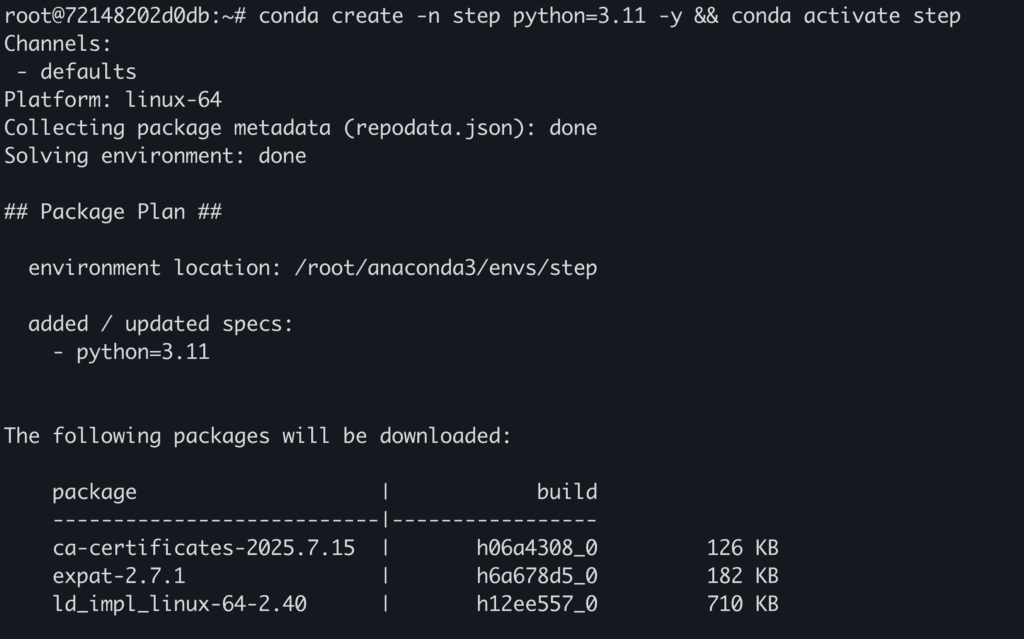1024x639 pixels.
Task: Click the "Collecting package metadata" line
Action: [300, 128]
